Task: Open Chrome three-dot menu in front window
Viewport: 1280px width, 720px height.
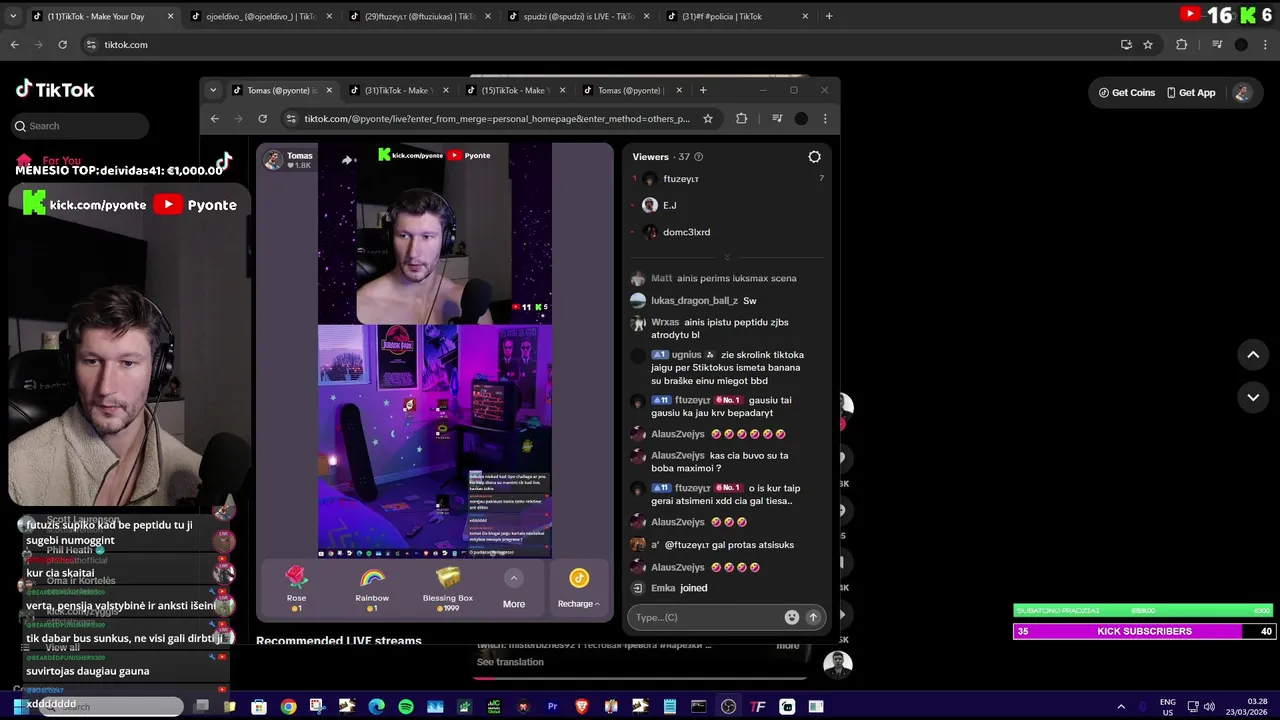Action: (824, 118)
